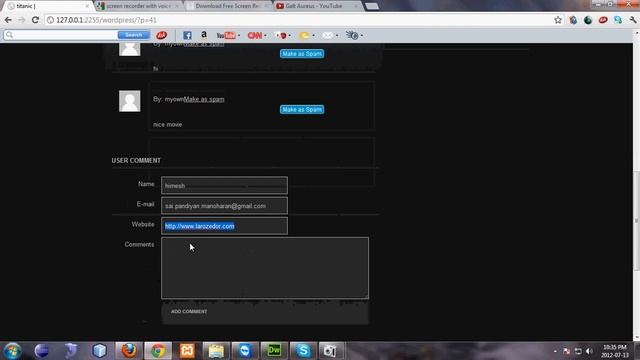Open the blue globe taskbar icon

pyautogui.click(x=42, y=351)
